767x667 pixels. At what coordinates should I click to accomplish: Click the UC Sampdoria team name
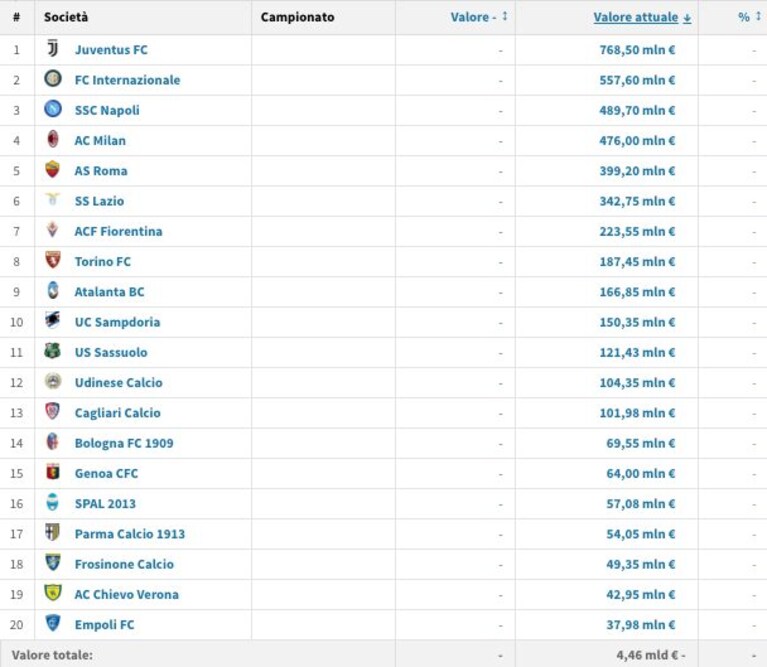[x=117, y=322]
